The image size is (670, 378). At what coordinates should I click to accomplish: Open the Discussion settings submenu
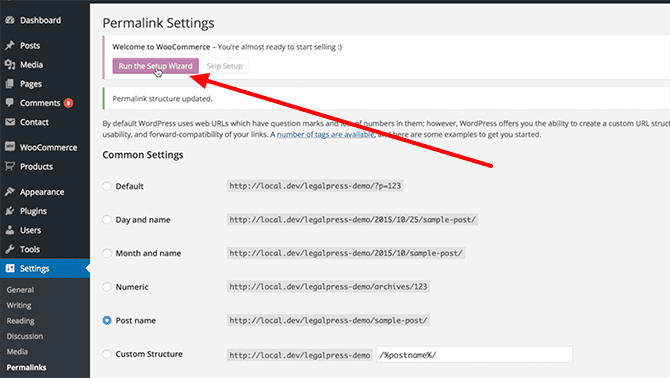tap(25, 336)
